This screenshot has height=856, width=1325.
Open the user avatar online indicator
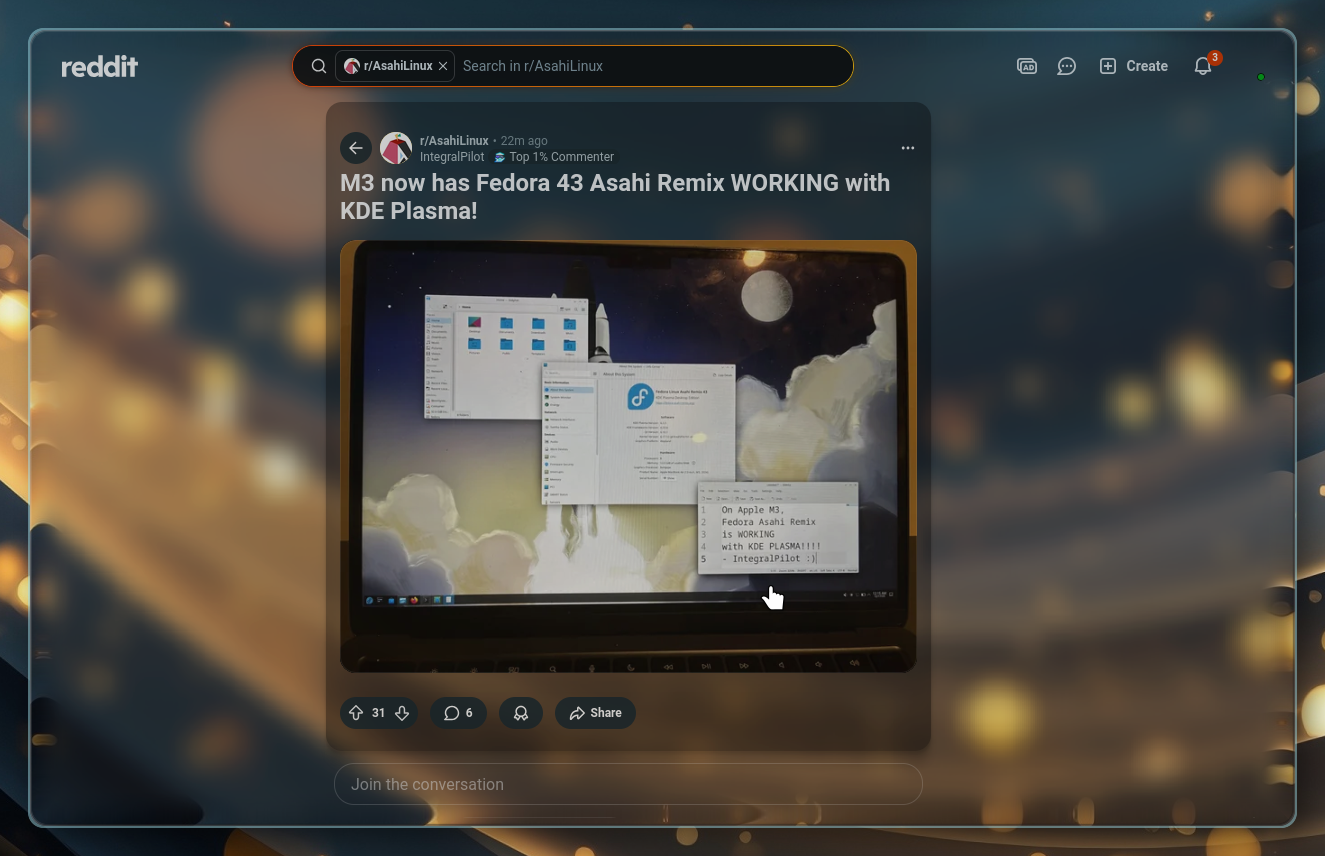[1261, 77]
